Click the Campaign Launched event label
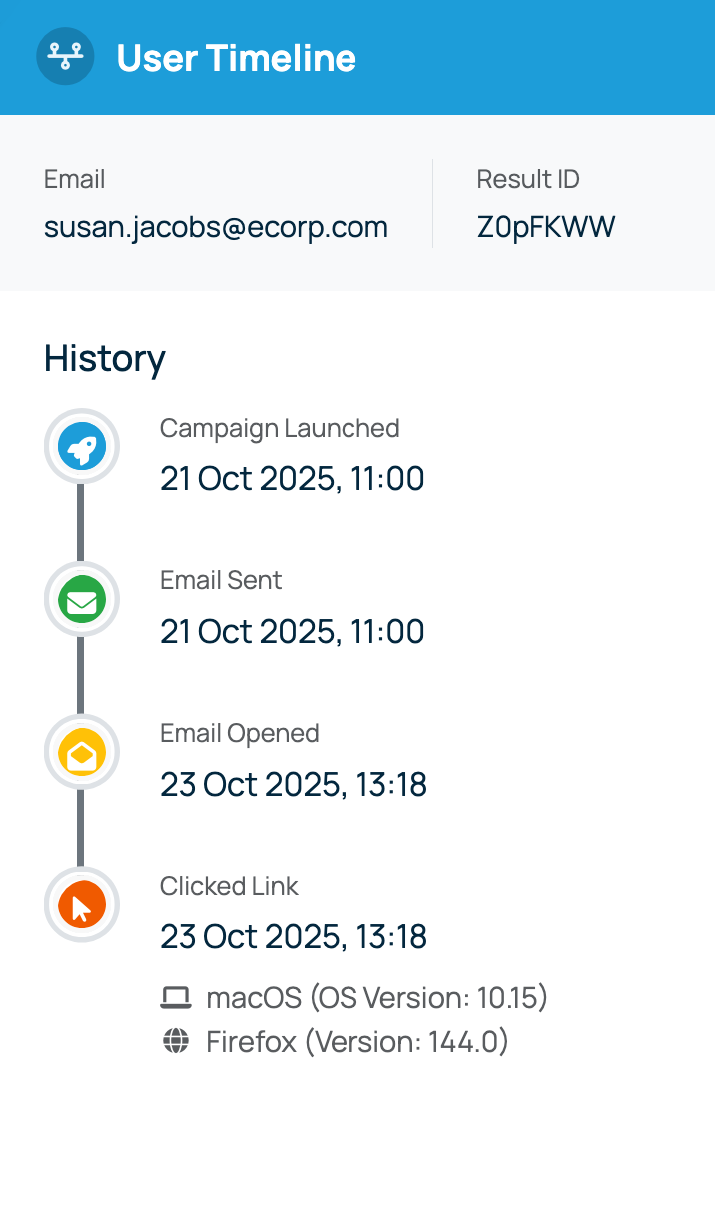This screenshot has width=715, height=1224. click(280, 428)
